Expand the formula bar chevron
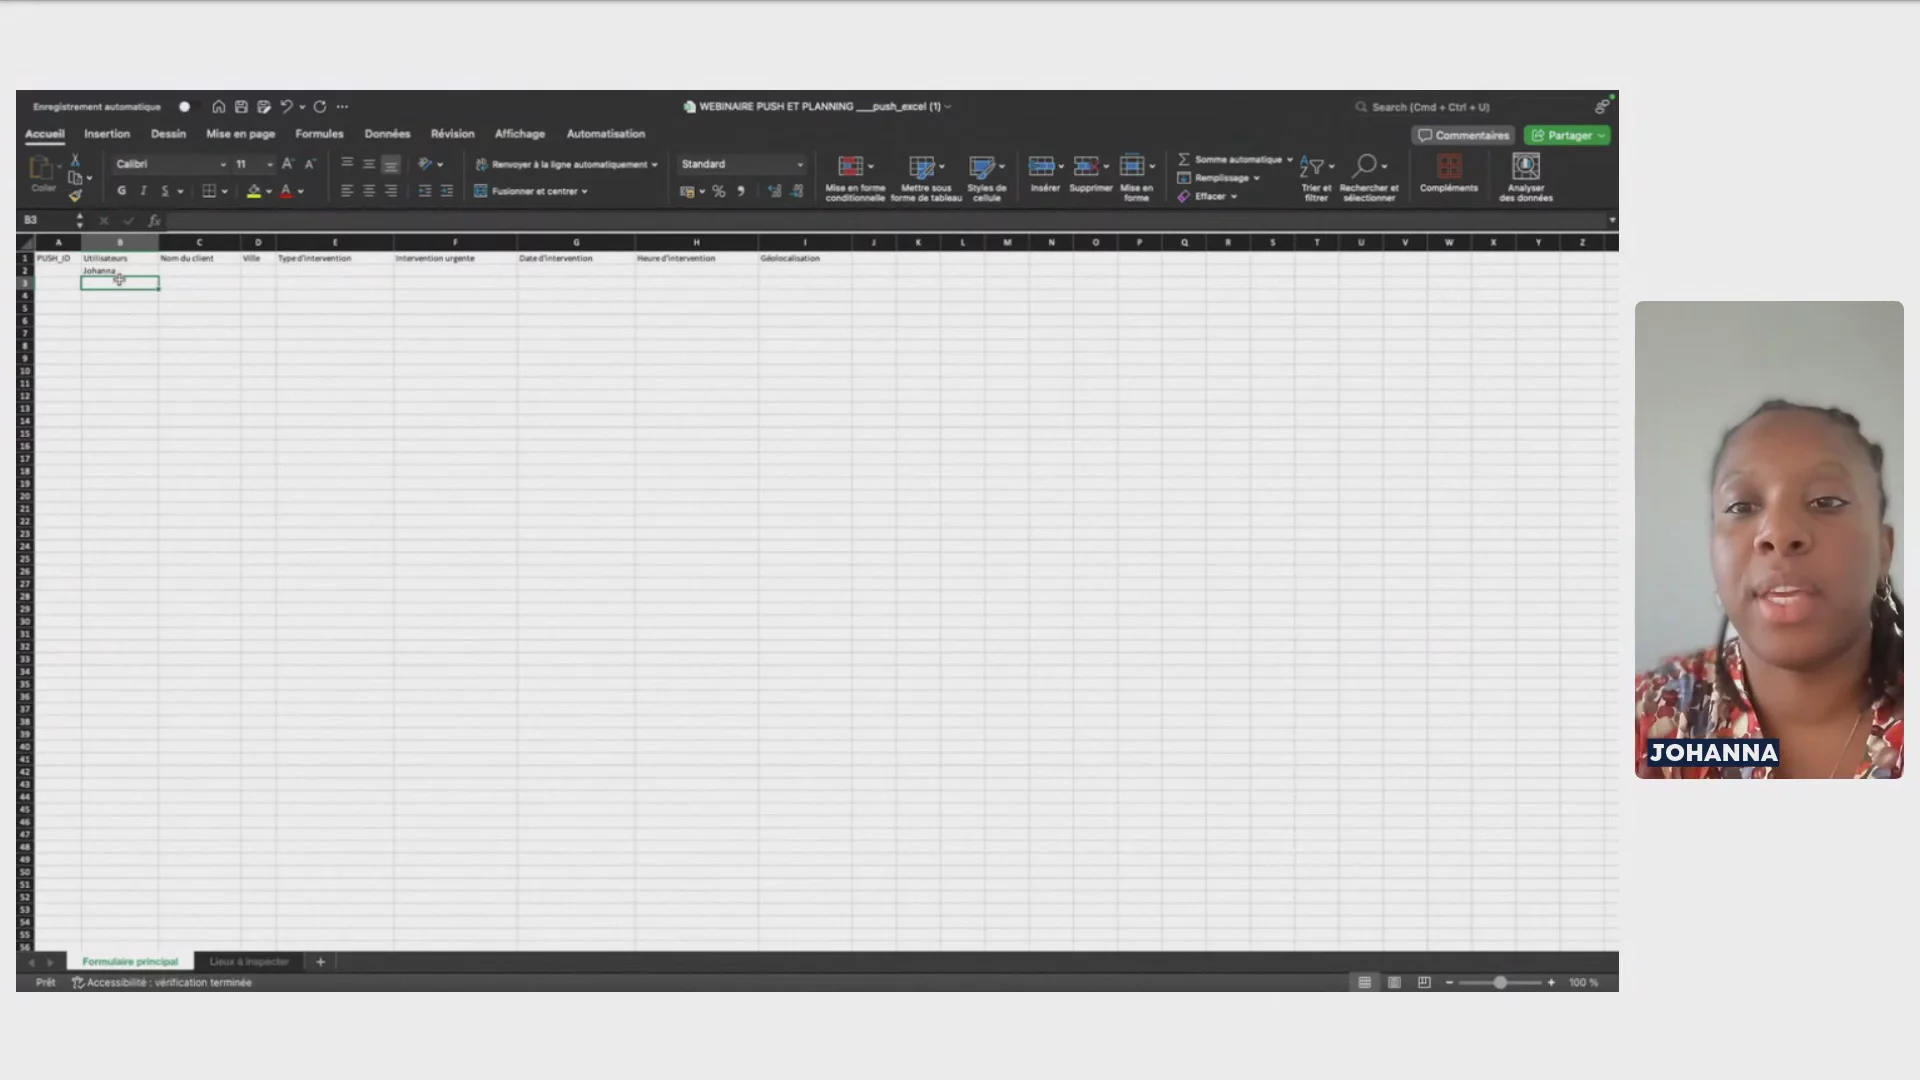The width and height of the screenshot is (1920, 1080). [1611, 220]
